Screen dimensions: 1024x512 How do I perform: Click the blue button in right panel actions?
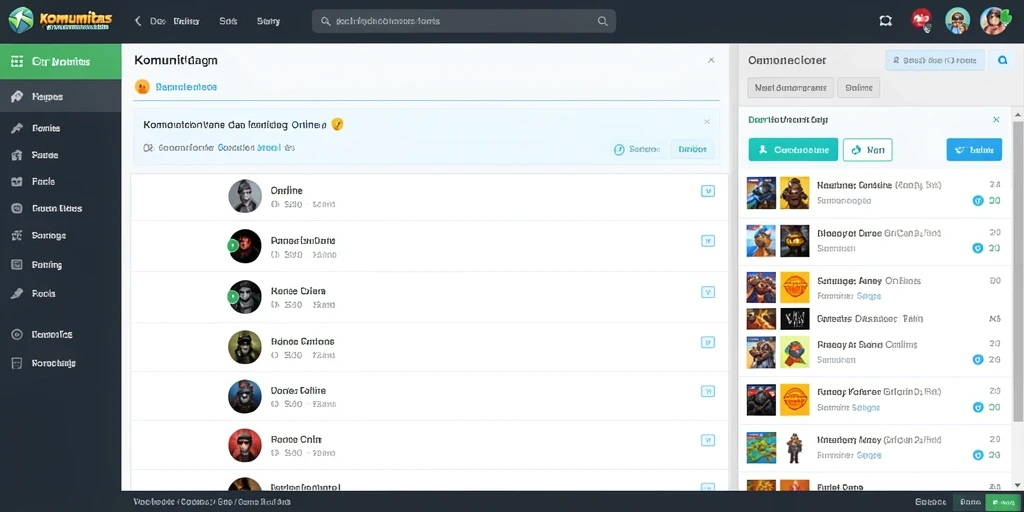(974, 150)
